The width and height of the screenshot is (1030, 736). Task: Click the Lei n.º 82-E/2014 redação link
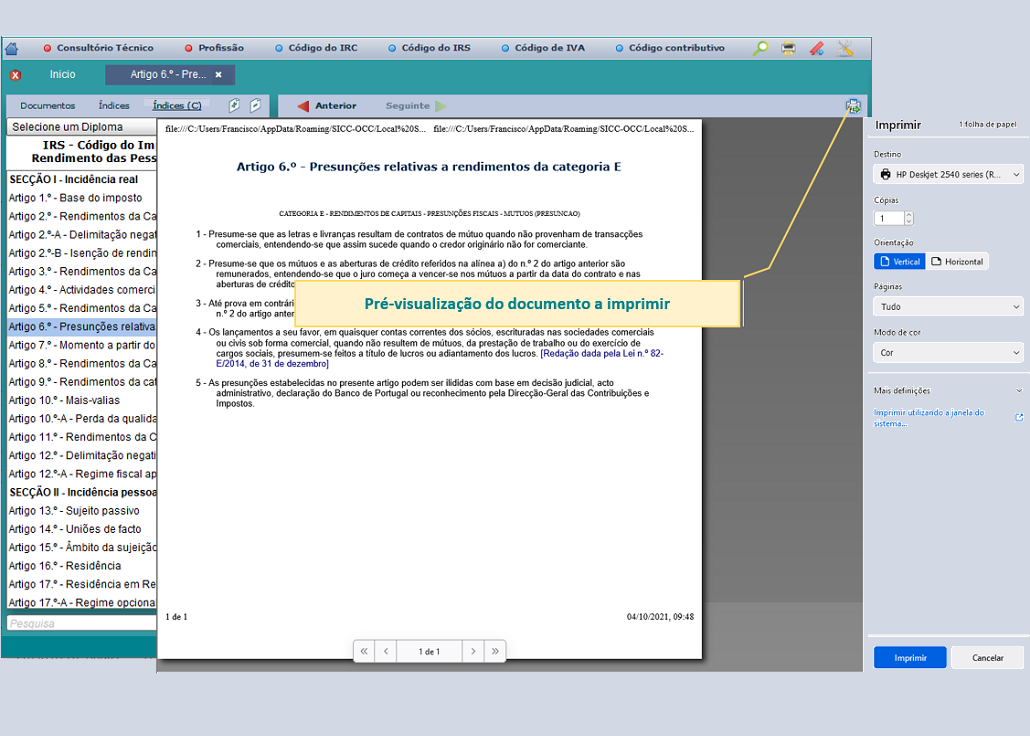pos(439,358)
